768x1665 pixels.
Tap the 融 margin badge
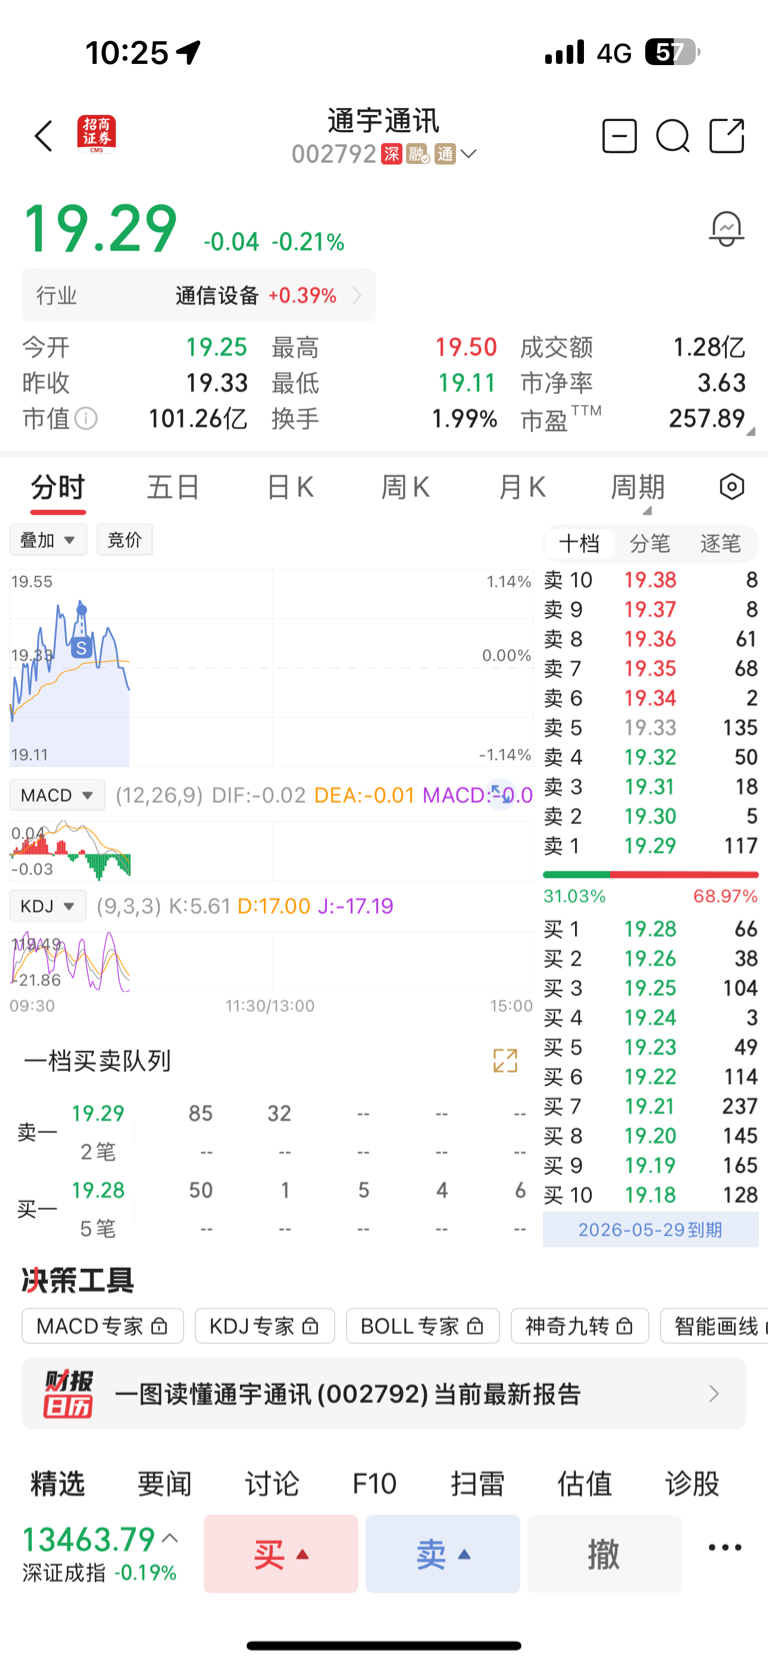(417, 154)
